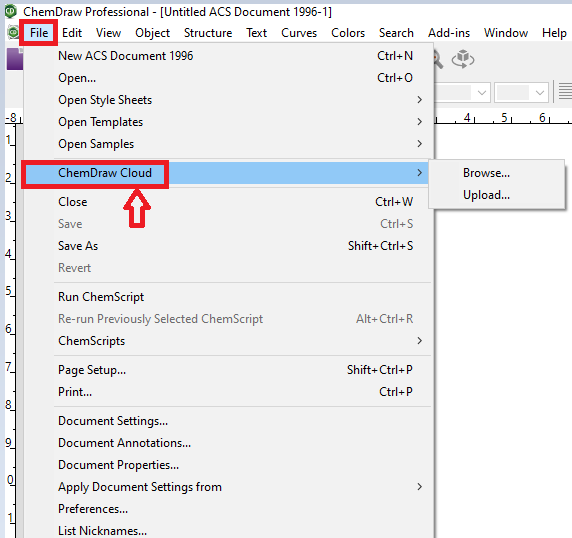Expand the ChemScripts submenu
Image resolution: width=572 pixels, height=538 pixels.
(229, 341)
